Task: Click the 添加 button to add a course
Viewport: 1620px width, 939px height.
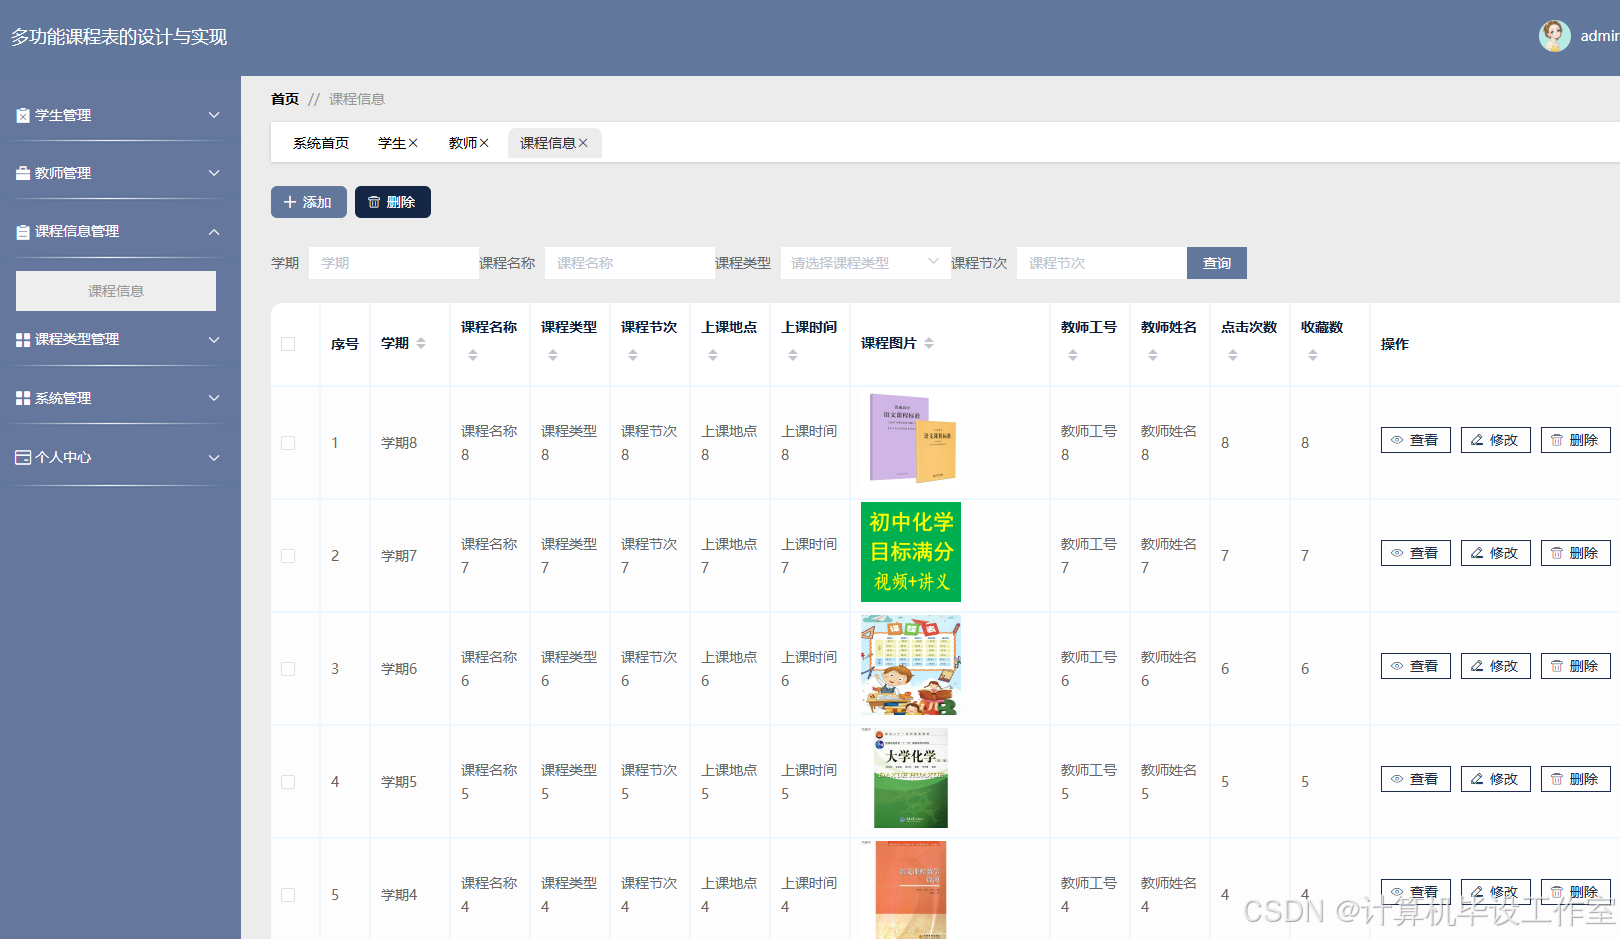Action: pos(308,201)
